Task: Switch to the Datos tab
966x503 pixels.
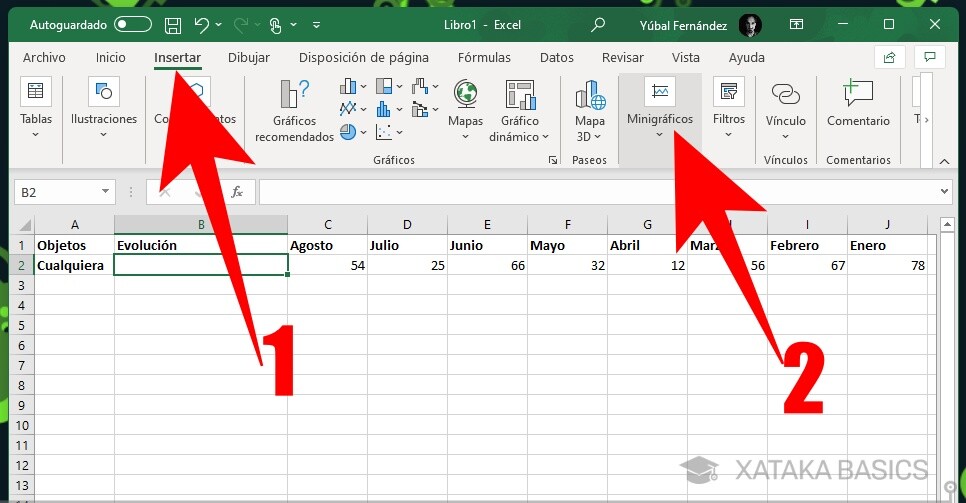Action: click(557, 57)
